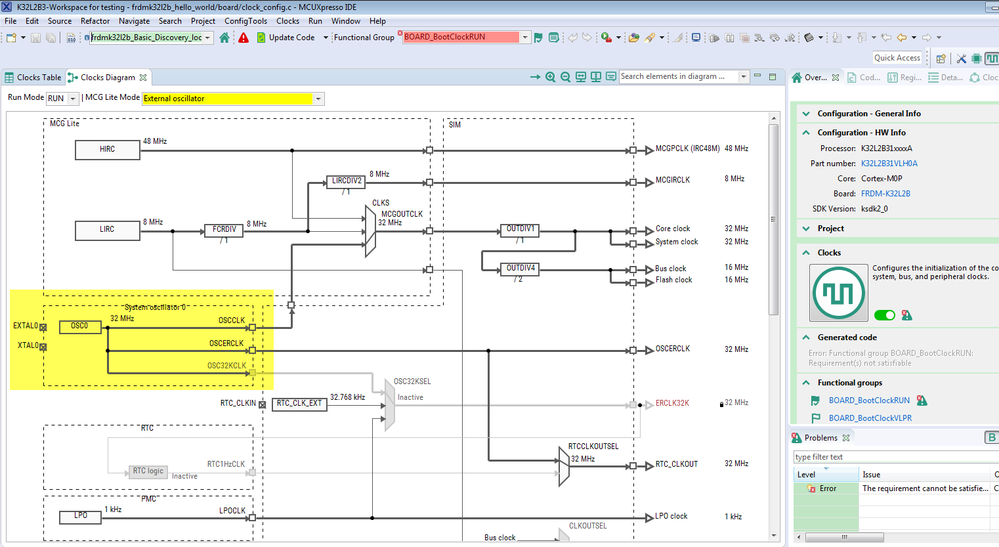This screenshot has height=547, width=999.
Task: Click the green flag icon after Functional Group
Action: pyautogui.click(x=538, y=38)
